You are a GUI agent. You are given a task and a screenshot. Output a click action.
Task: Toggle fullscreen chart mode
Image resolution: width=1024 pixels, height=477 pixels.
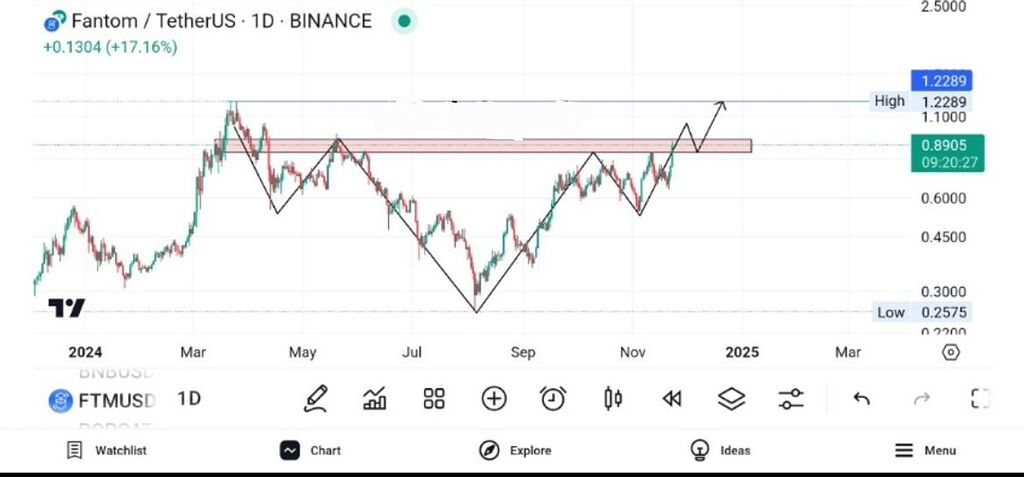(981, 399)
